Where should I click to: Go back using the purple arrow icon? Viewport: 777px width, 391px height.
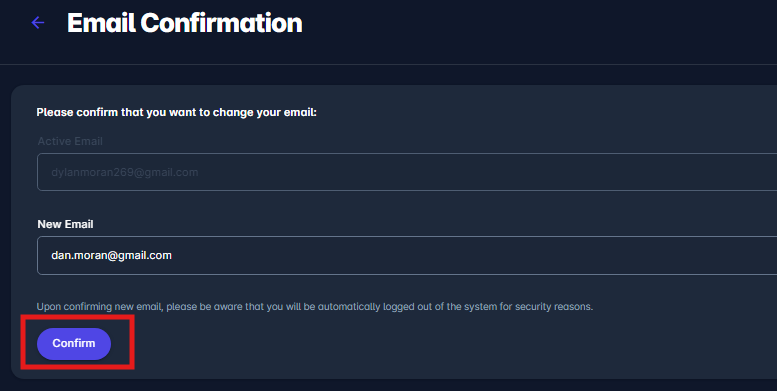(x=38, y=23)
